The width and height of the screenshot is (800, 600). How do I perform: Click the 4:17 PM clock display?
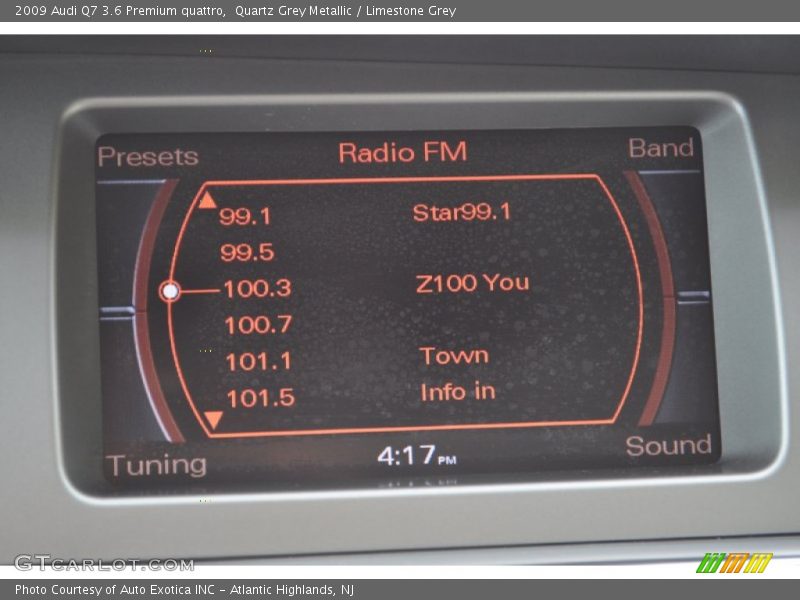[417, 455]
